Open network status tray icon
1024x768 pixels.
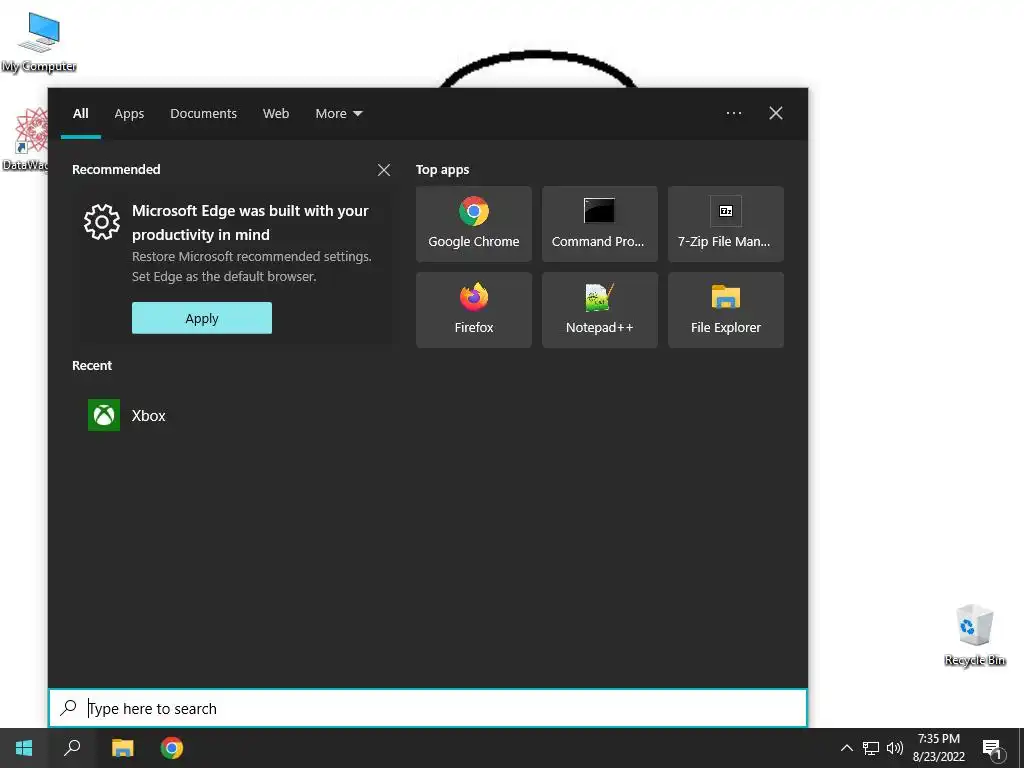(x=871, y=748)
